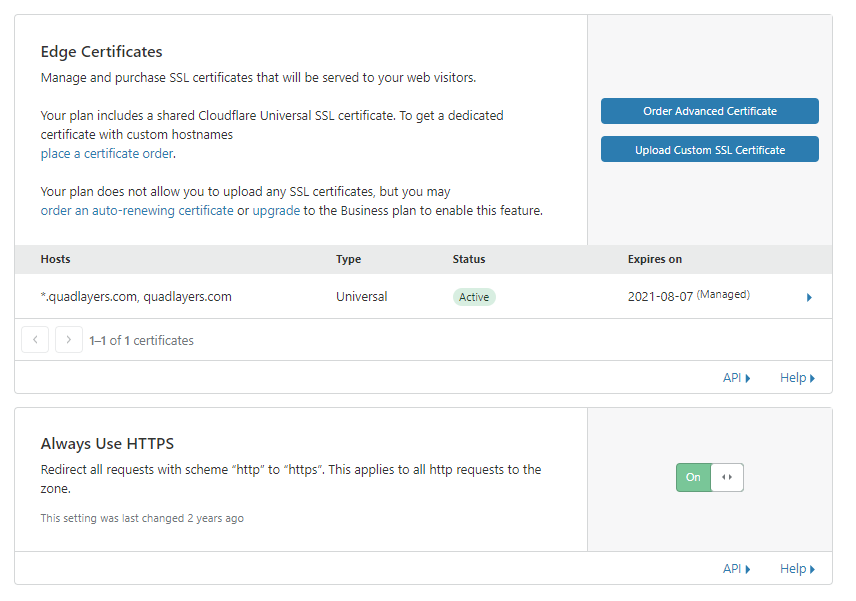Viewport: 856px width, 601px height.
Task: Click the (Managed) expiry label
Action: click(723, 295)
